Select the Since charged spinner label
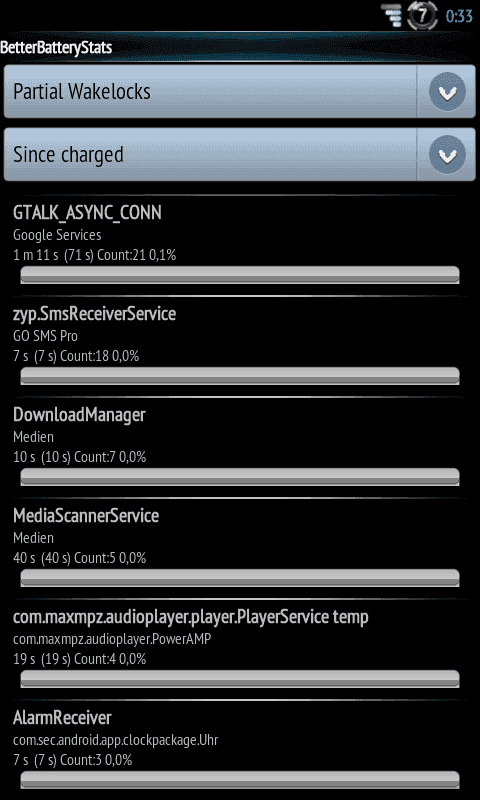This screenshot has height=800, width=480. (68, 155)
